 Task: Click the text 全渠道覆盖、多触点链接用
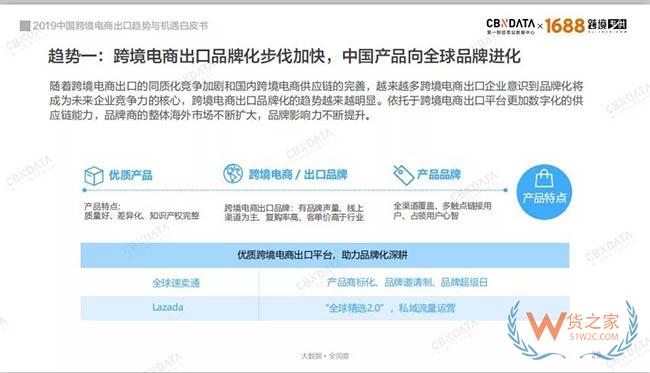coord(442,206)
